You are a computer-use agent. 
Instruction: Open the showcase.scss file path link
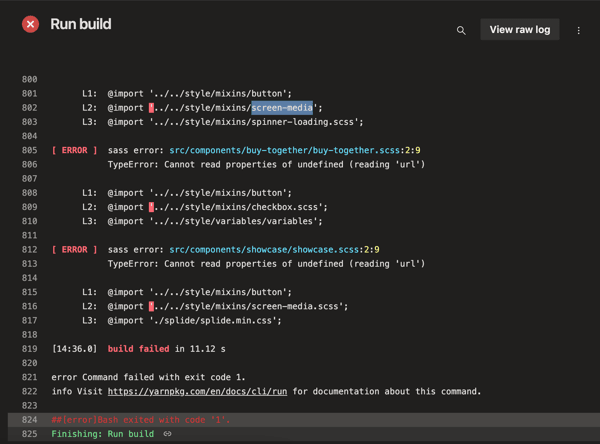point(265,250)
